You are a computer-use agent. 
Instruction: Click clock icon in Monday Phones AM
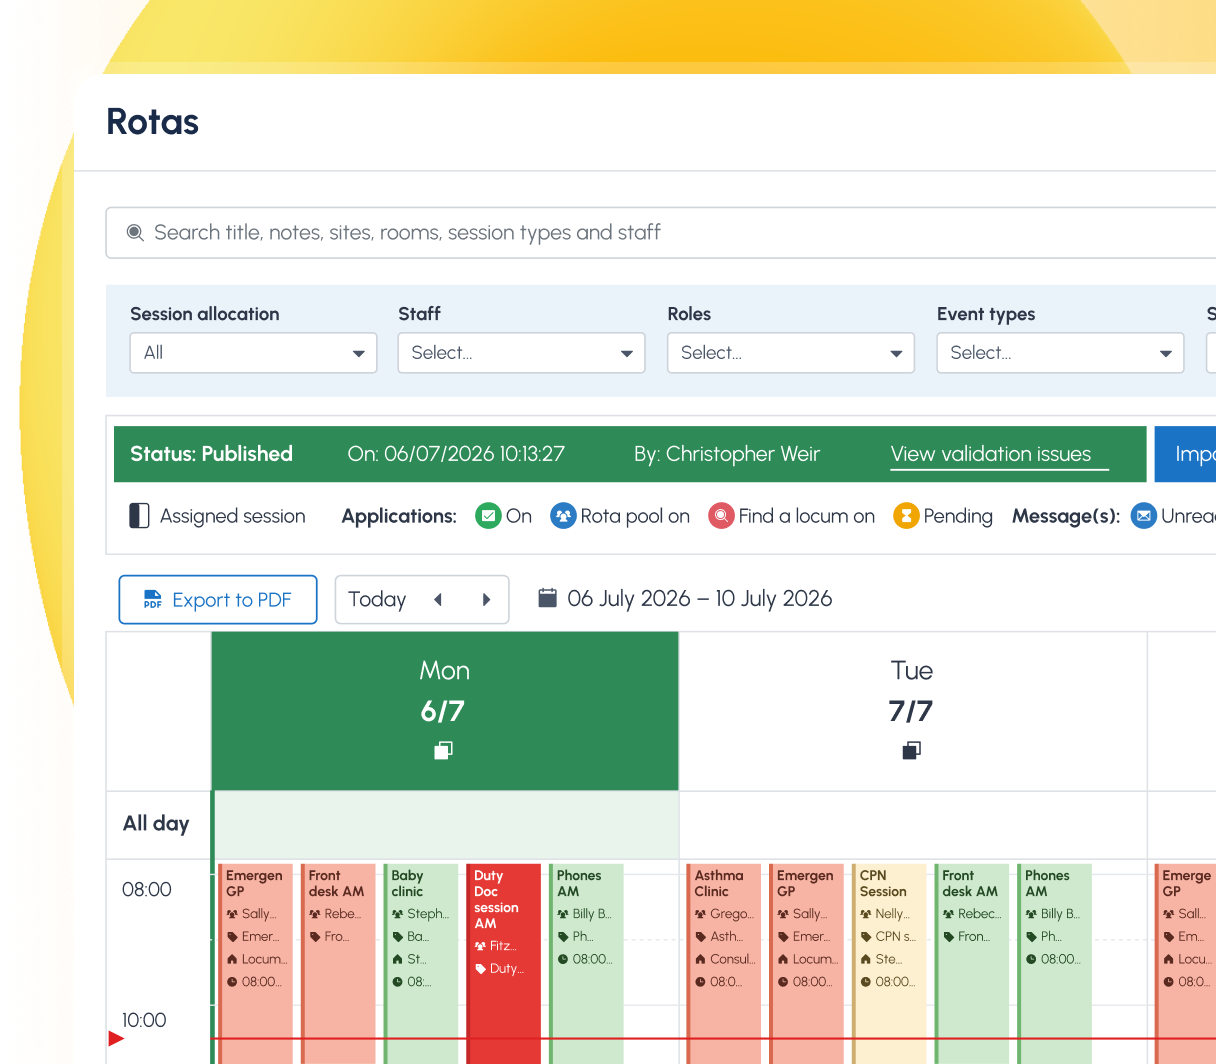tap(563, 959)
